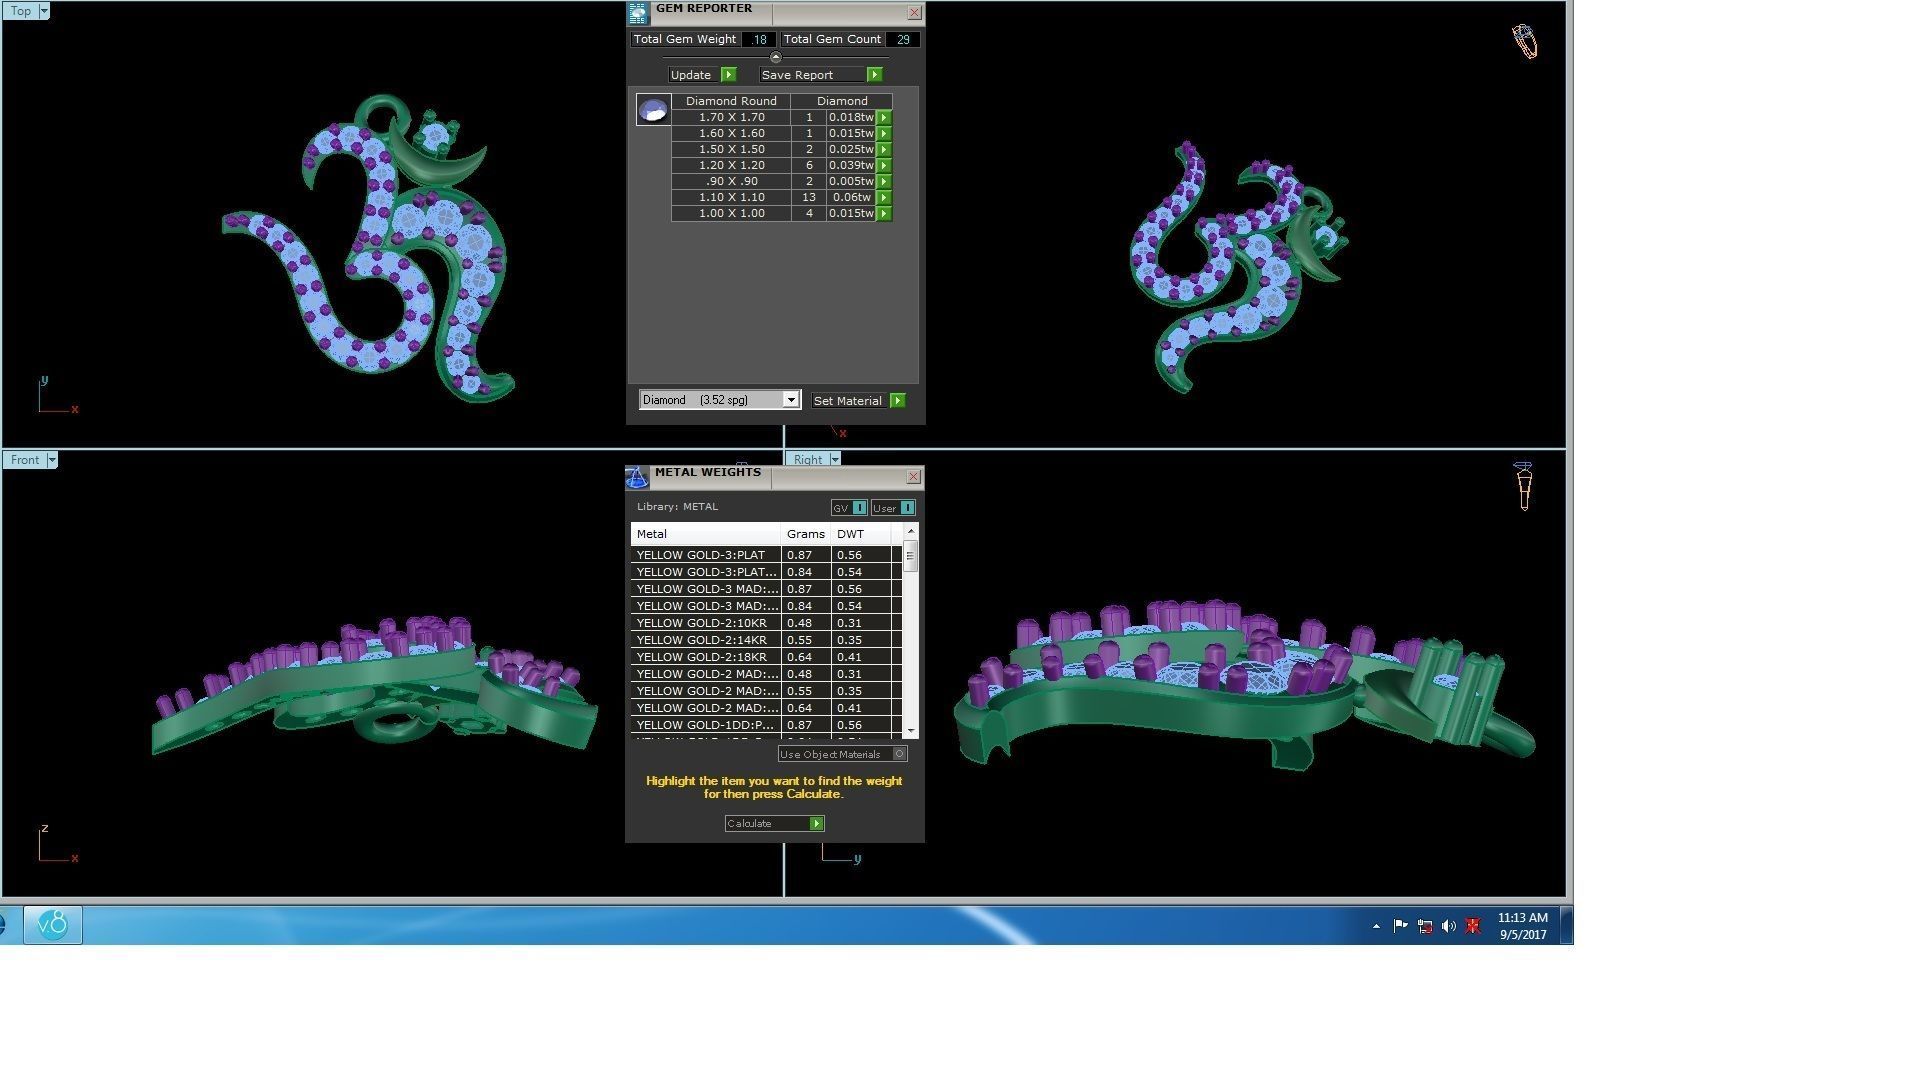Click the Metal Weights title icon
The width and height of the screenshot is (1920, 1080).
tap(637, 477)
